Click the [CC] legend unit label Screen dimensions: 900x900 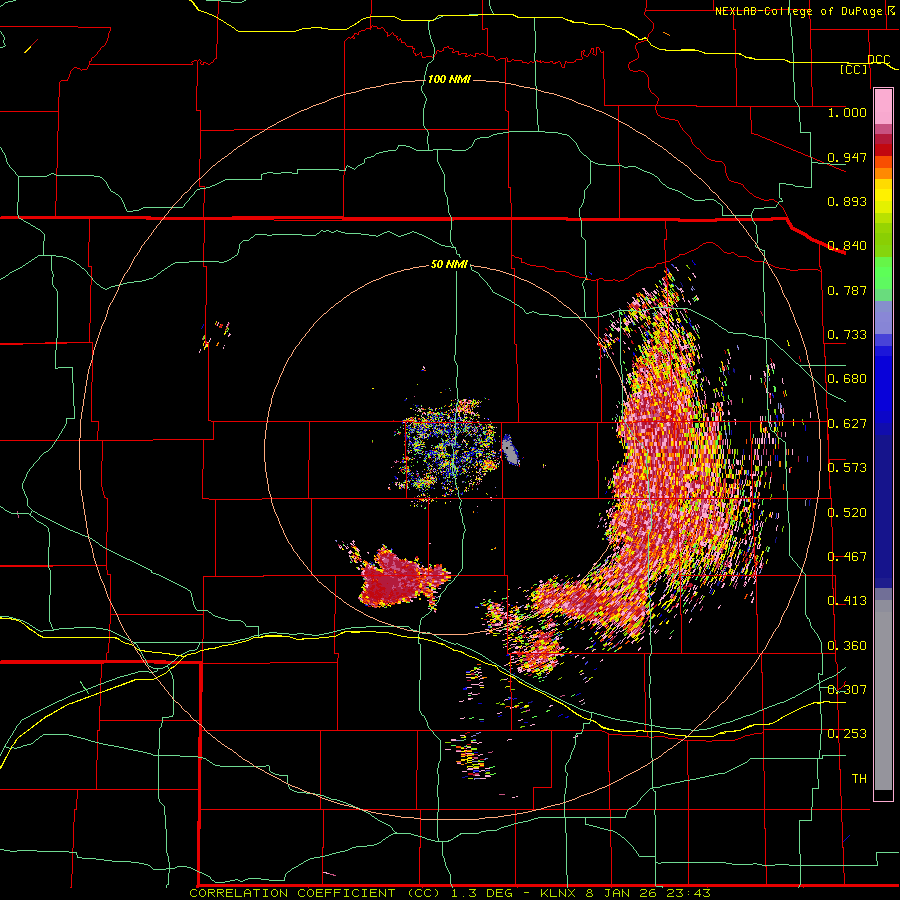(x=854, y=69)
